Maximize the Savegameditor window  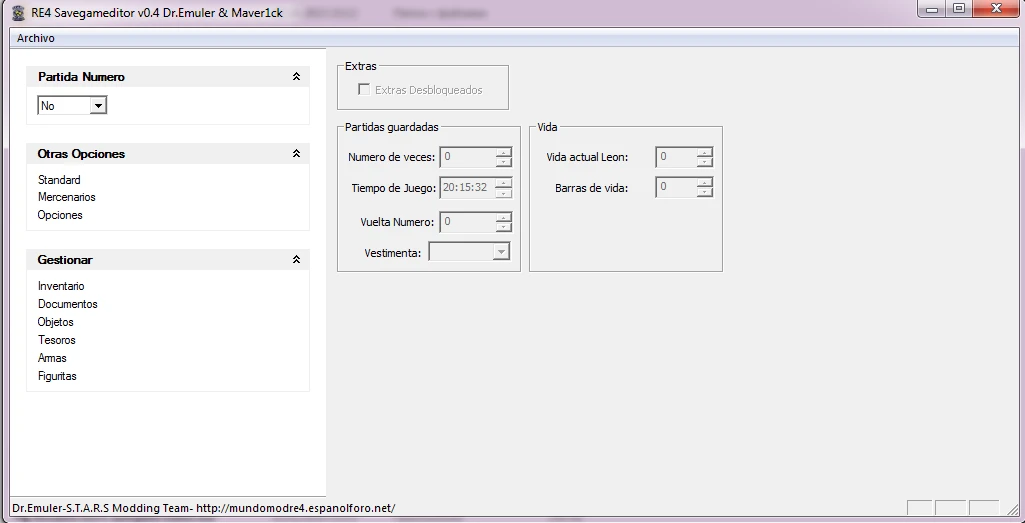(x=959, y=9)
